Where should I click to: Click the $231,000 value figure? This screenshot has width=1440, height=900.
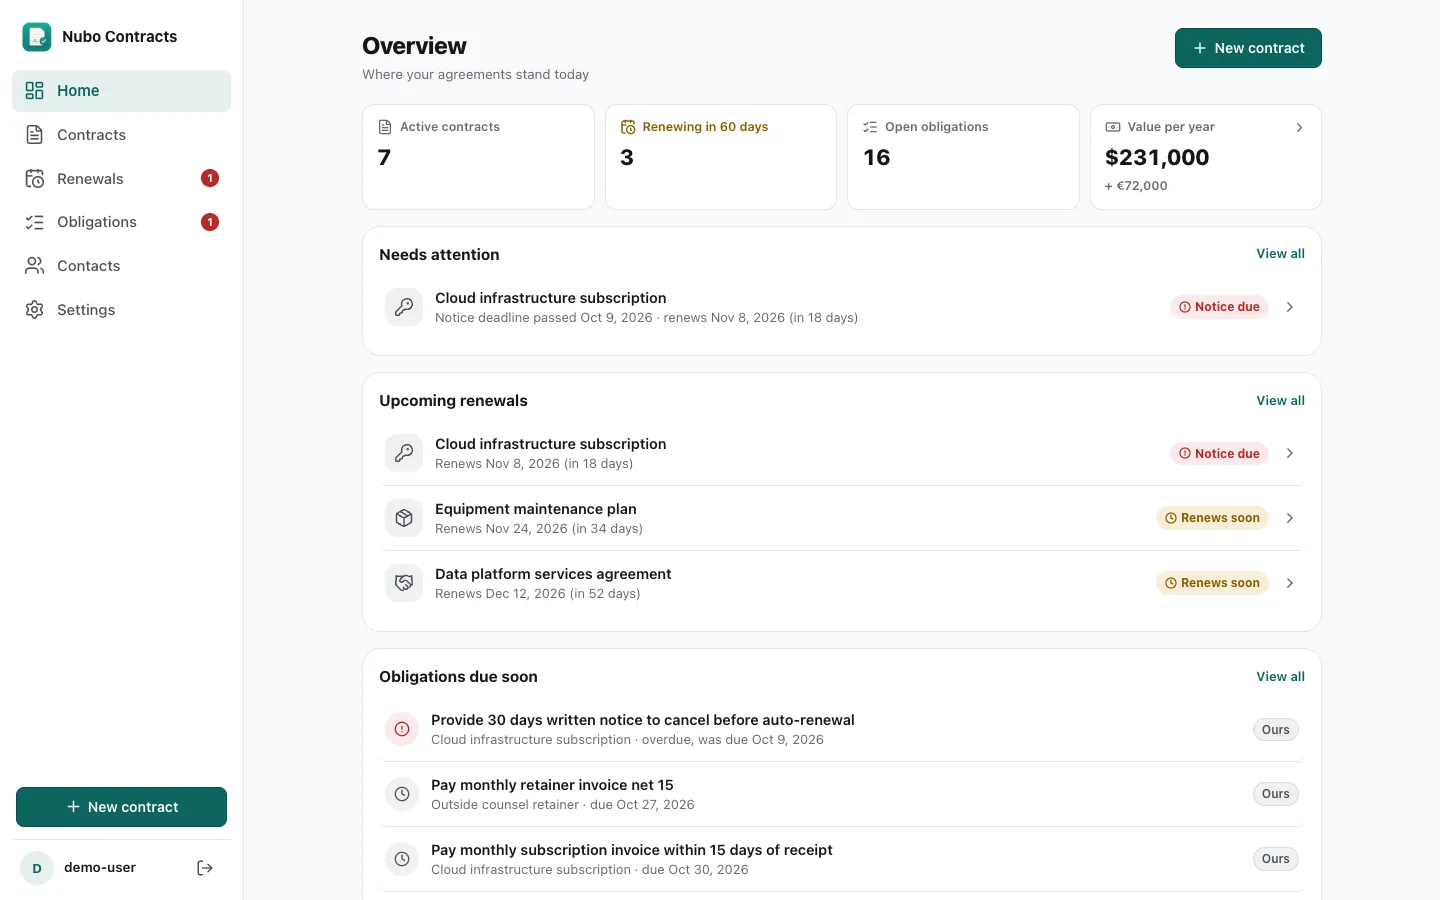click(x=1157, y=157)
